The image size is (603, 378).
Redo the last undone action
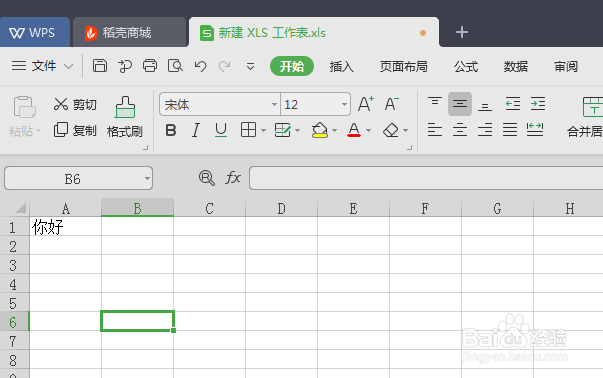click(x=225, y=66)
